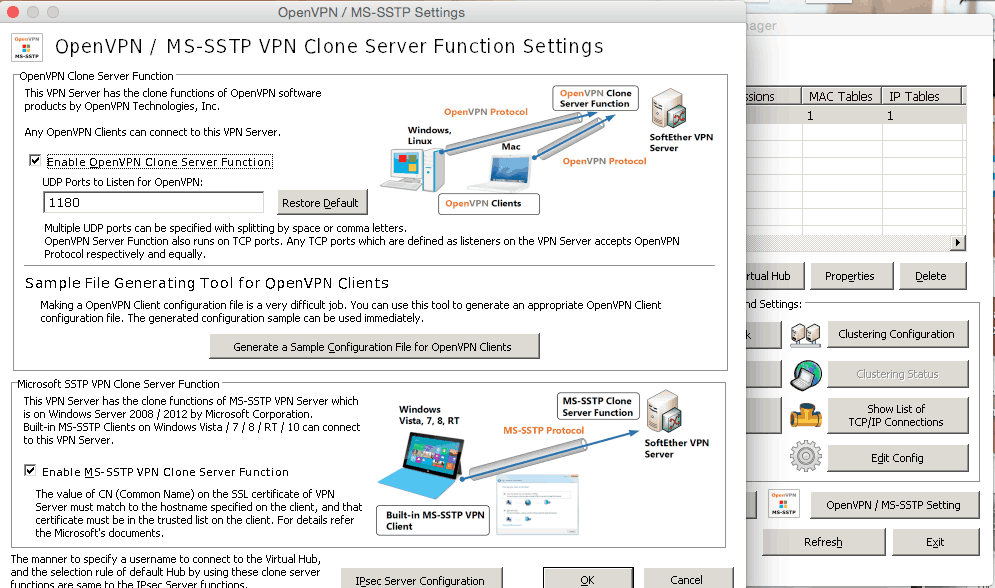The image size is (995, 588).
Task: Click the Built-in MS-SSTP VPN Client label
Action: [433, 520]
